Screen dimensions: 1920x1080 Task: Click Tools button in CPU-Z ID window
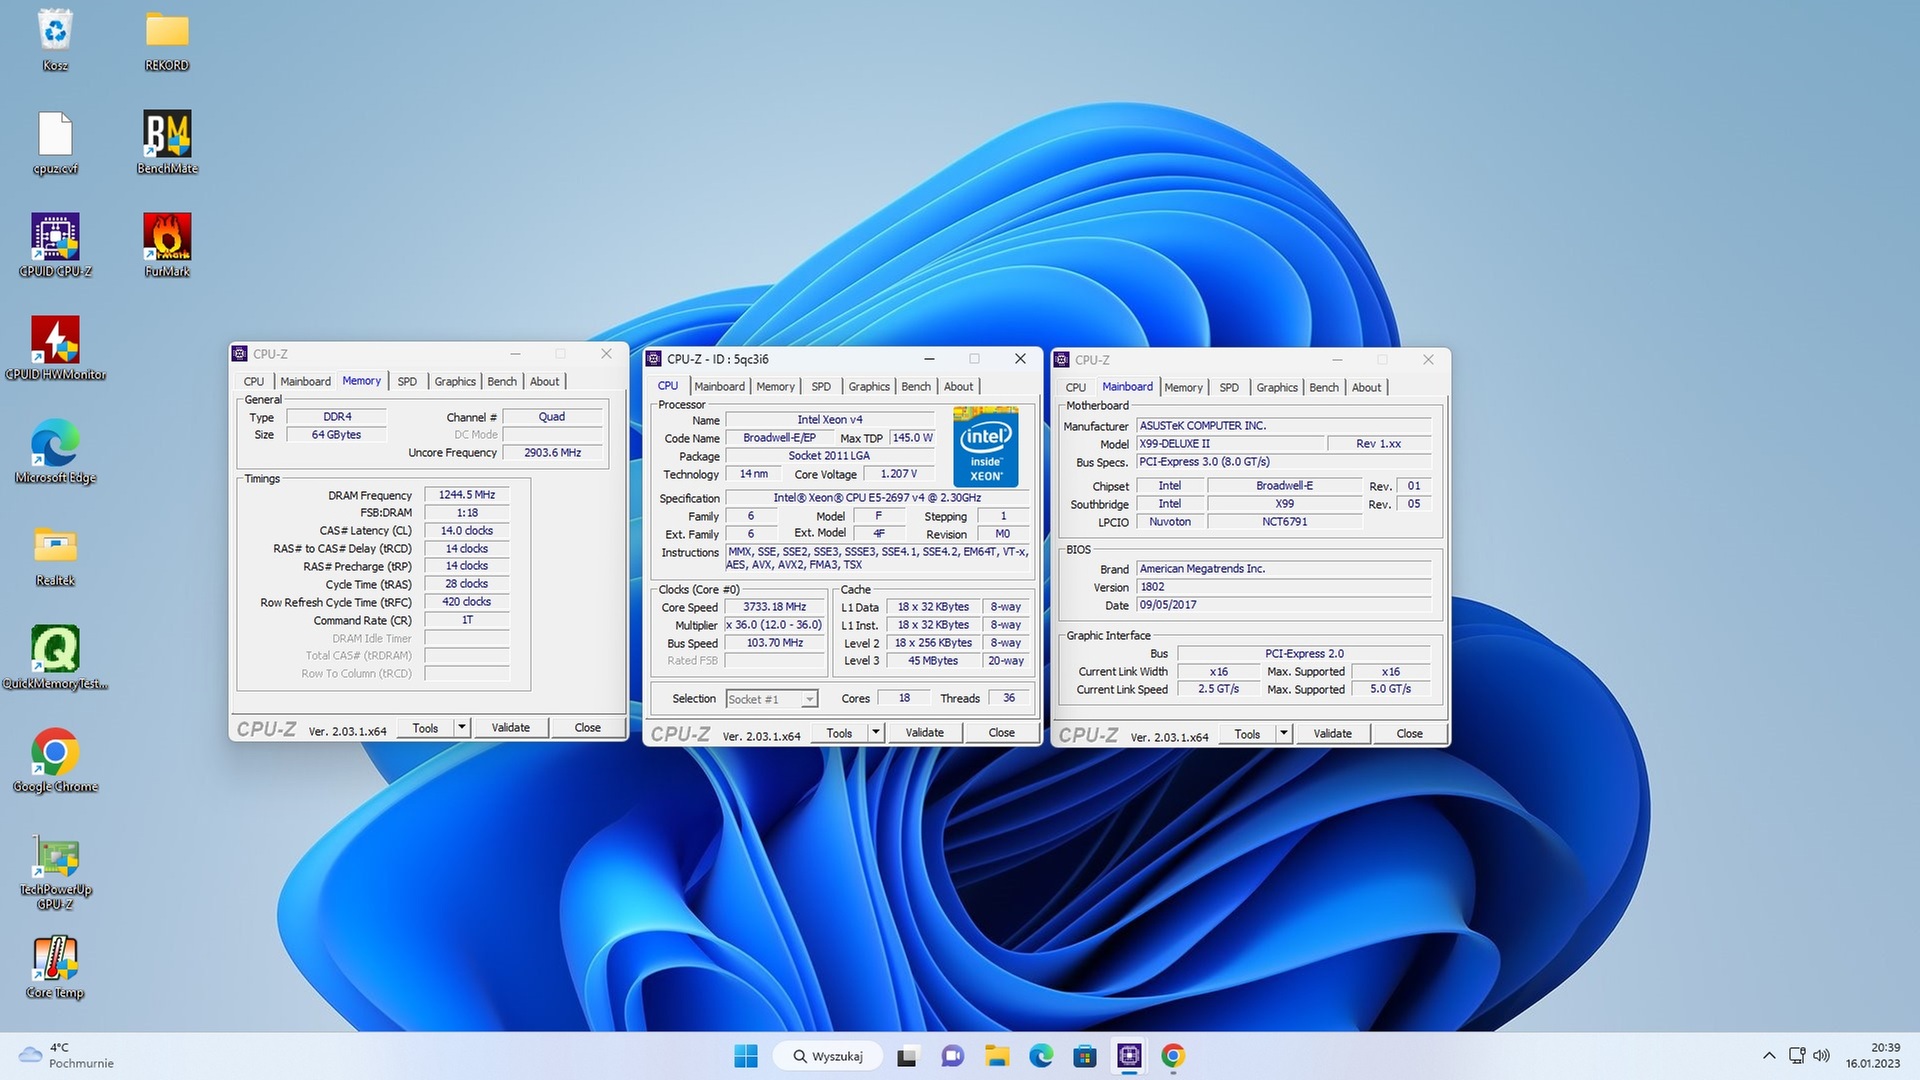[x=840, y=733]
